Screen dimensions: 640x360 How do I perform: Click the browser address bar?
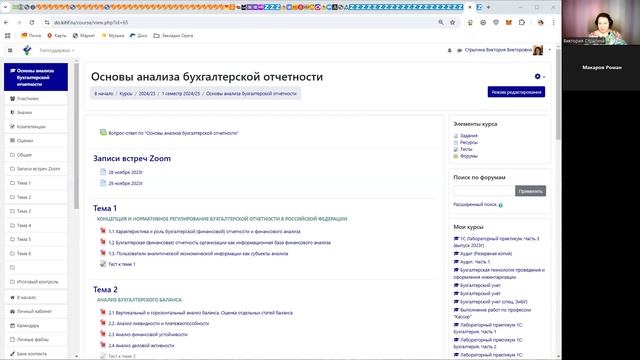pyautogui.click(x=243, y=22)
